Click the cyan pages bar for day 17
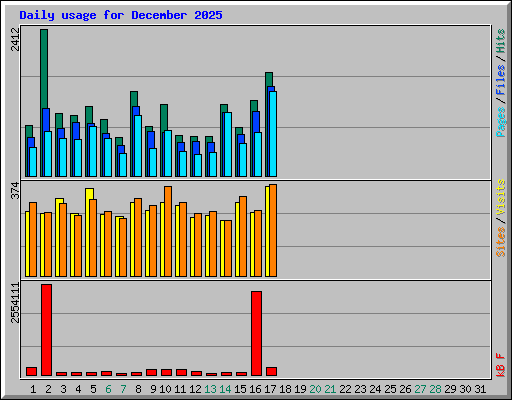Viewport: 512px width, 400px height. (x=273, y=134)
